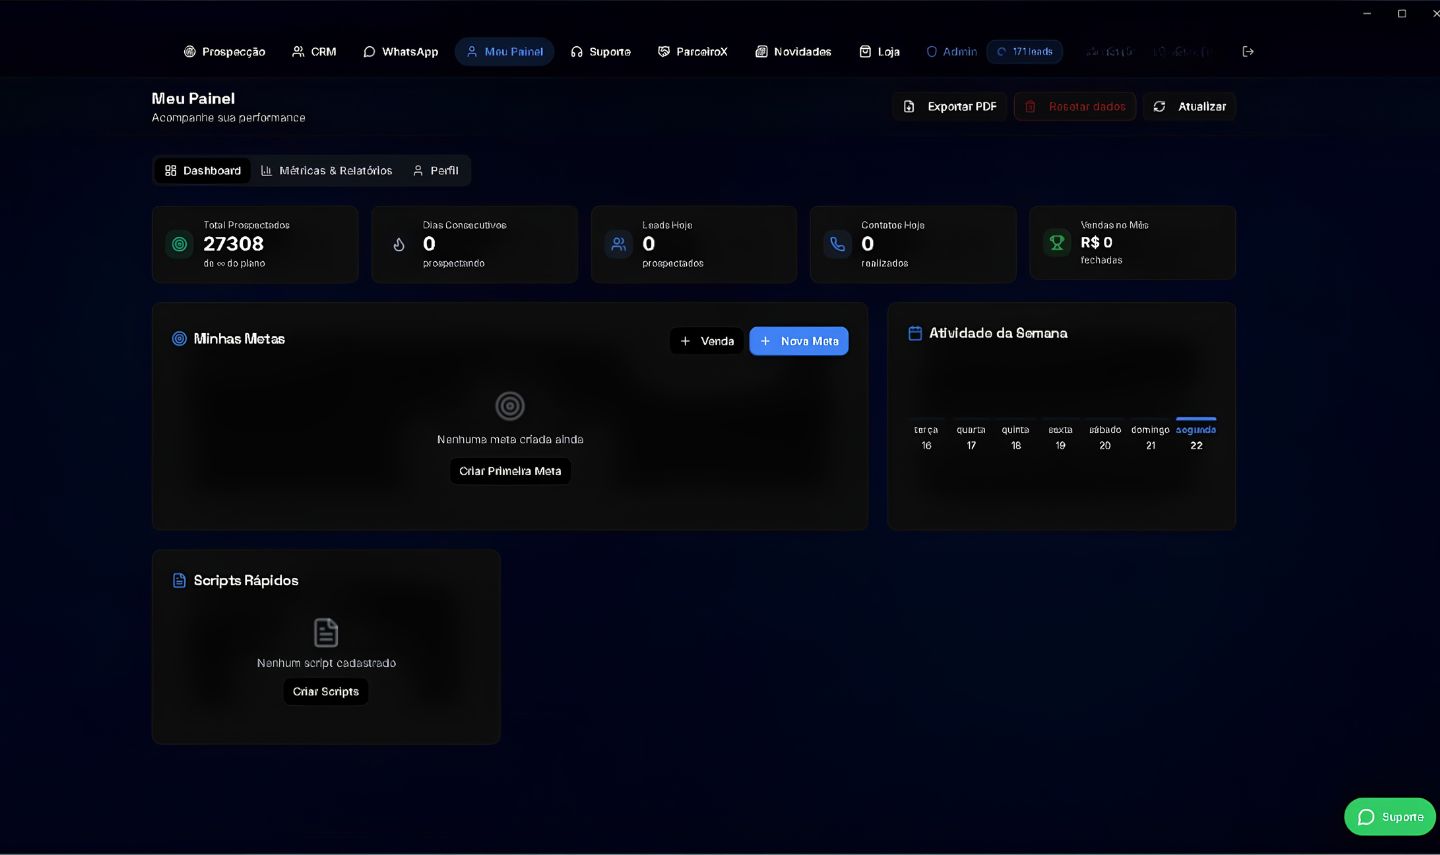Maximize the application window
This screenshot has width=1440, height=855.
pyautogui.click(x=1402, y=13)
